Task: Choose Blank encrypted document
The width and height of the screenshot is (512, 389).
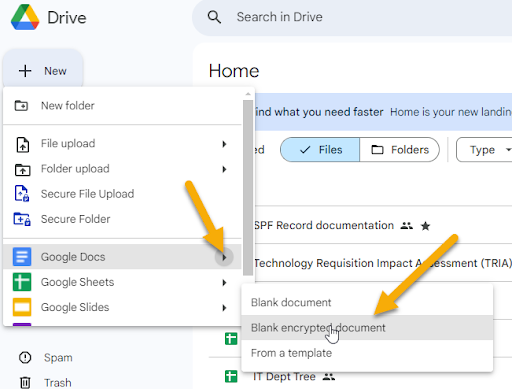Action: click(x=367, y=328)
